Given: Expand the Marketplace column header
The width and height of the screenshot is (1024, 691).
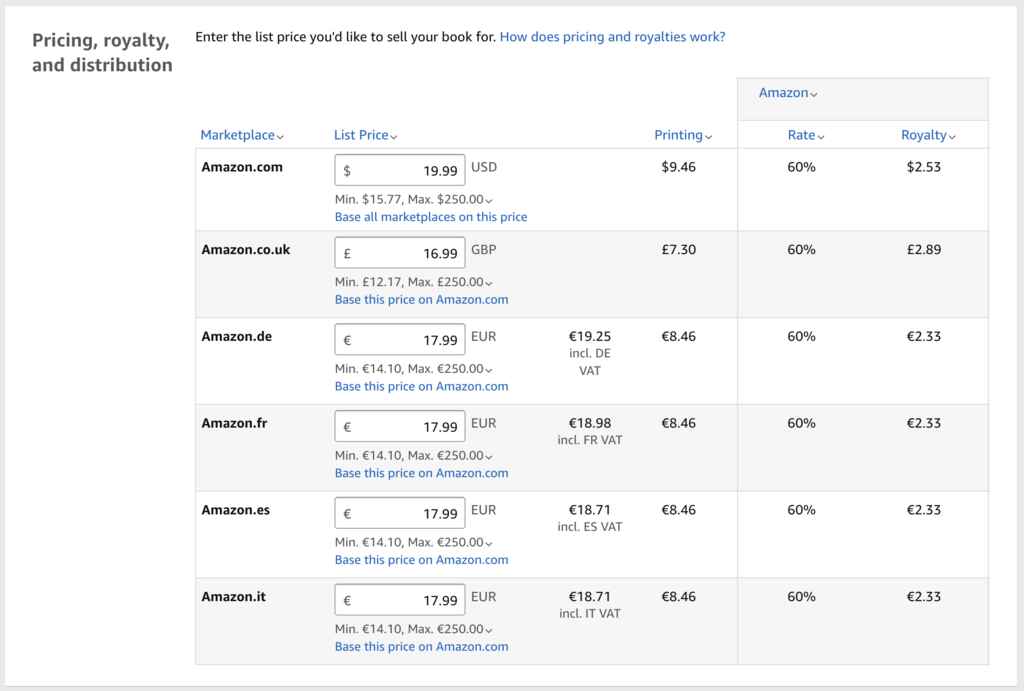Looking at the screenshot, I should (242, 135).
